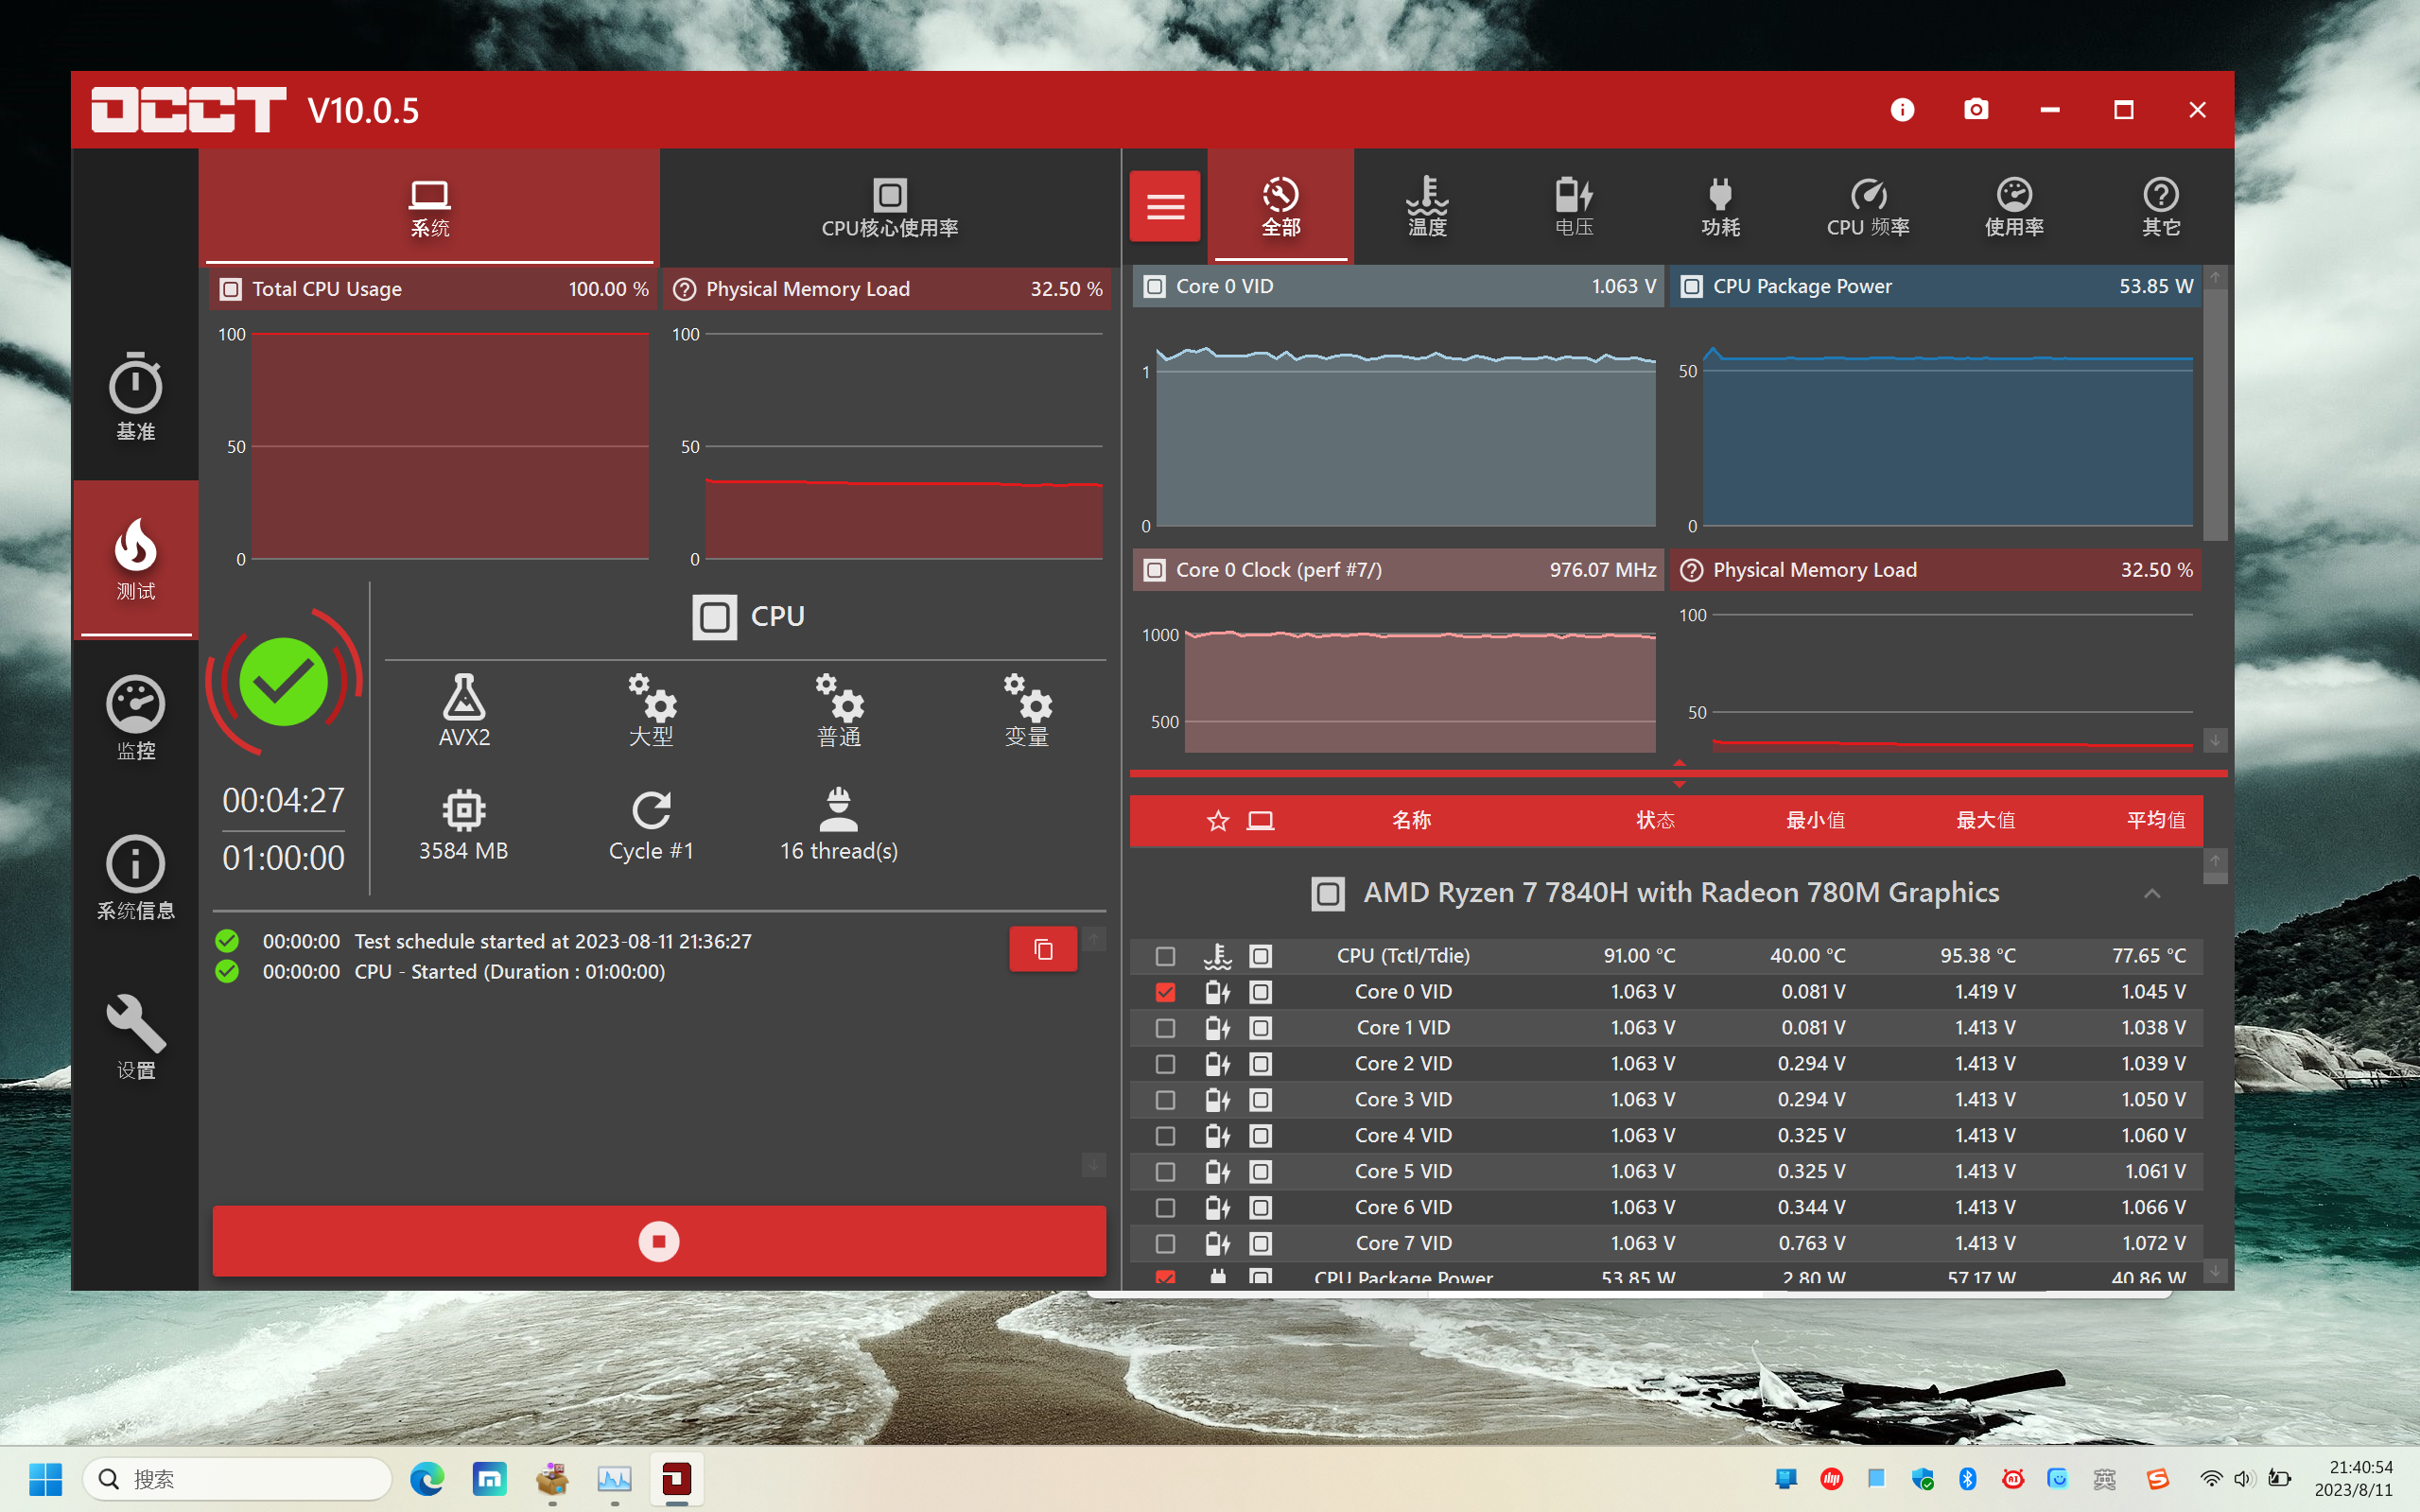Click the sensor table scroll down arrow
This screenshot has height=1512, width=2420.
coord(2215,1271)
